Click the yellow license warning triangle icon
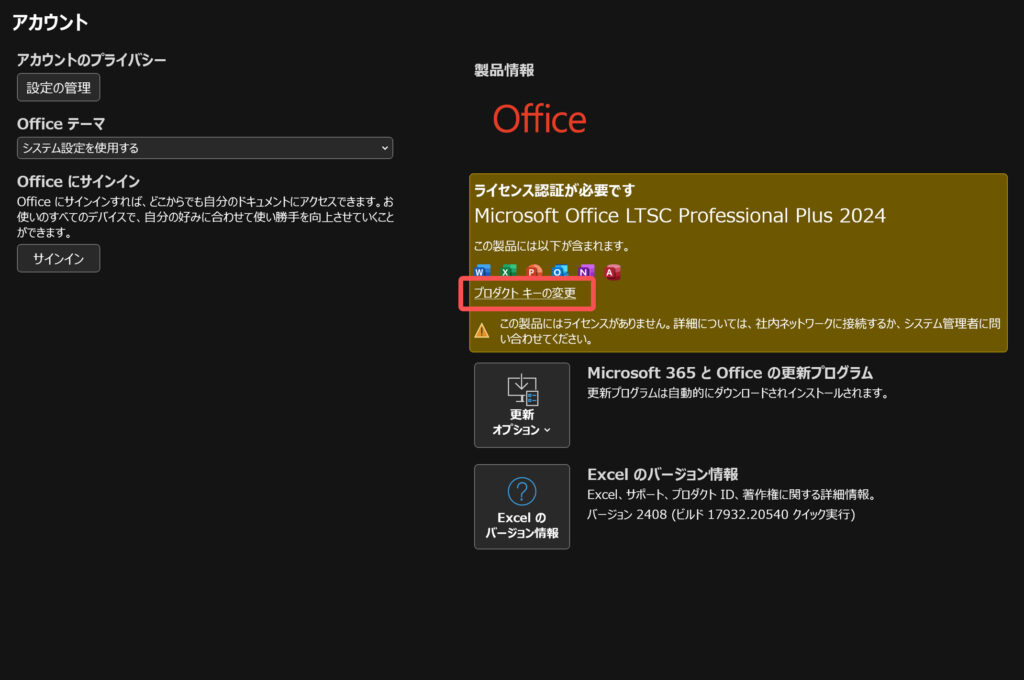The image size is (1024, 680). coord(482,331)
